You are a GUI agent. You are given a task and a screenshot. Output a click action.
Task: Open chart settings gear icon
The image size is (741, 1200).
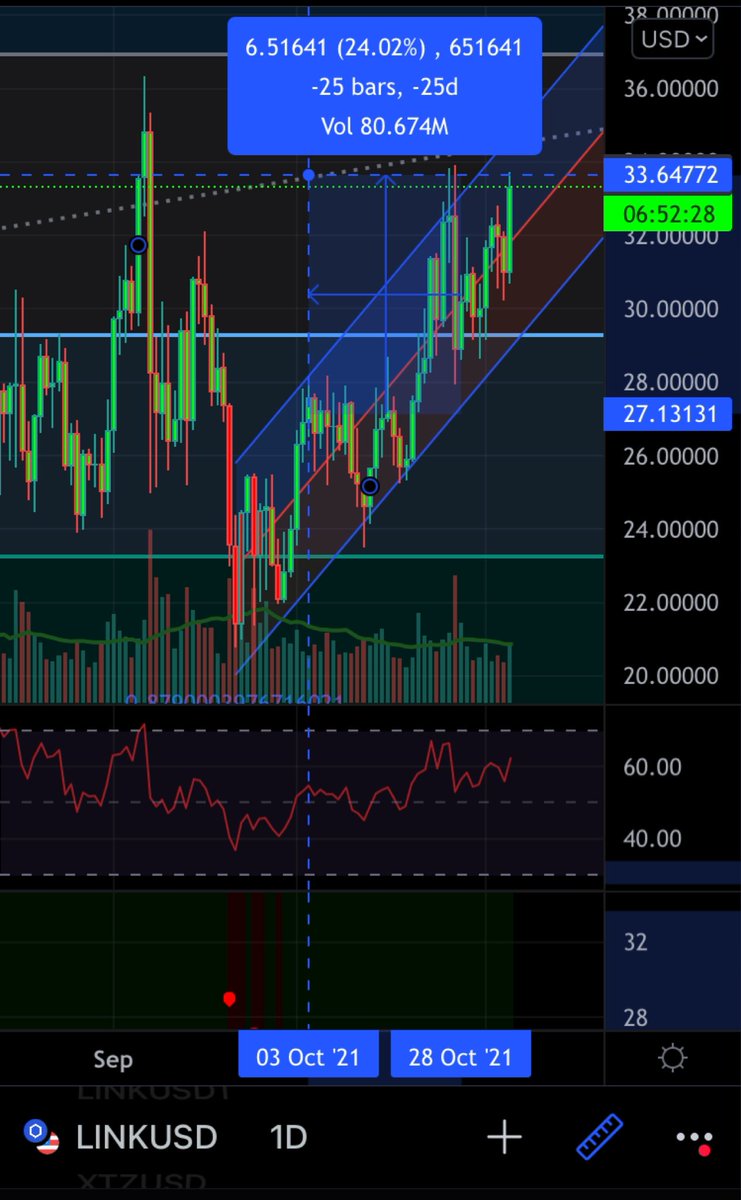pyautogui.click(x=673, y=1058)
